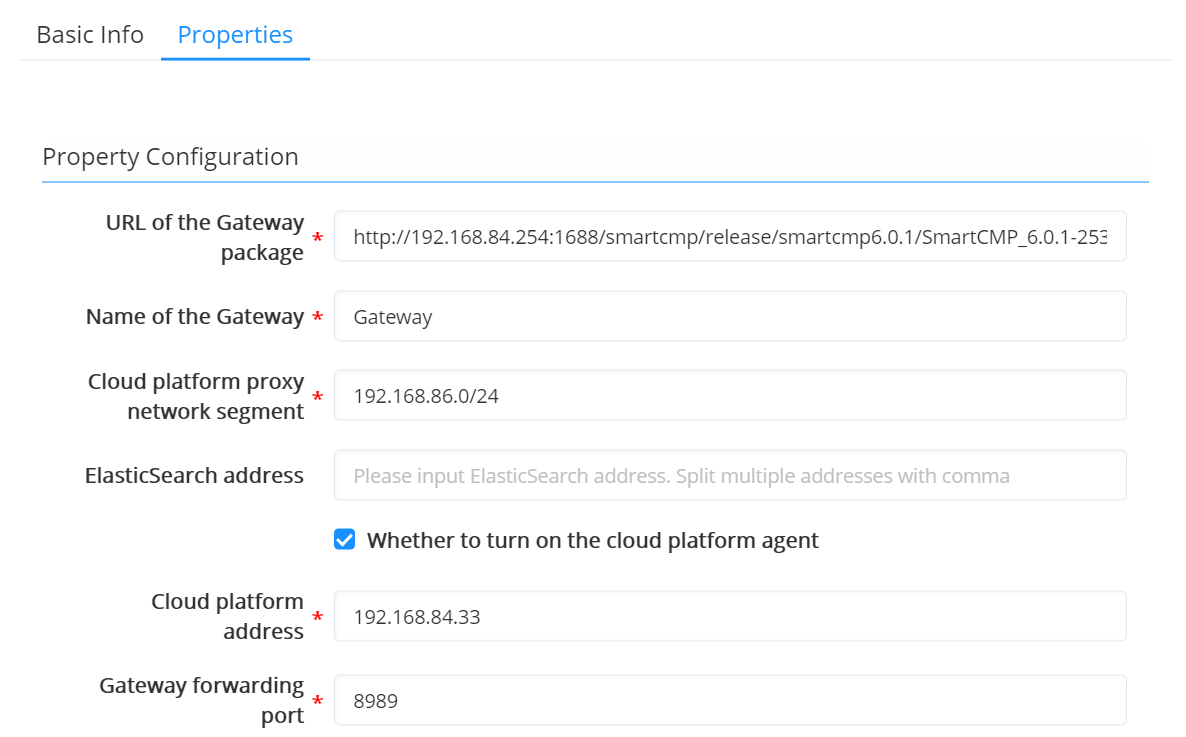The height and width of the screenshot is (737, 1186).
Task: Disable the cloud platform agent checkbox
Action: click(344, 539)
